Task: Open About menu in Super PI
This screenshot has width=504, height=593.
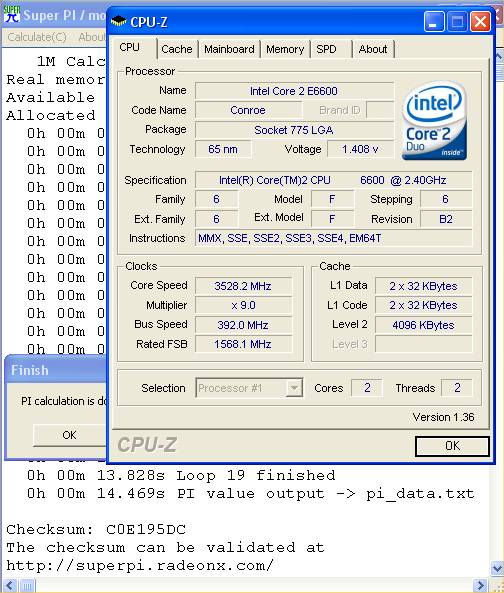Action: [91, 37]
